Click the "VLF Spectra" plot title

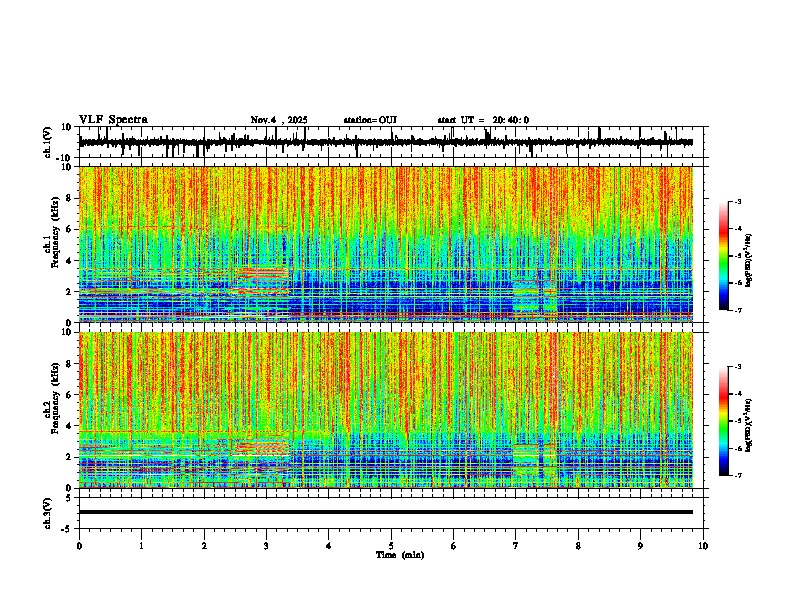point(113,120)
